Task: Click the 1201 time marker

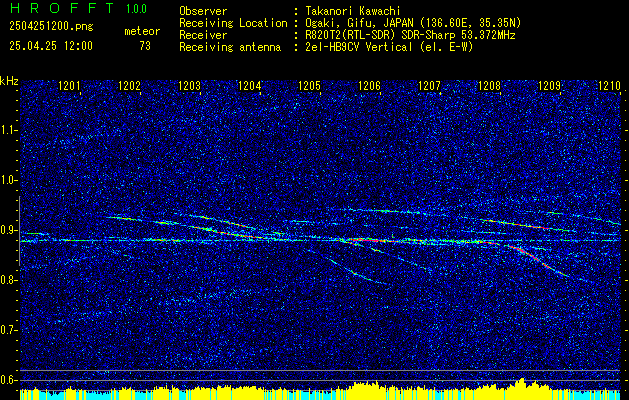Action: click(69, 85)
